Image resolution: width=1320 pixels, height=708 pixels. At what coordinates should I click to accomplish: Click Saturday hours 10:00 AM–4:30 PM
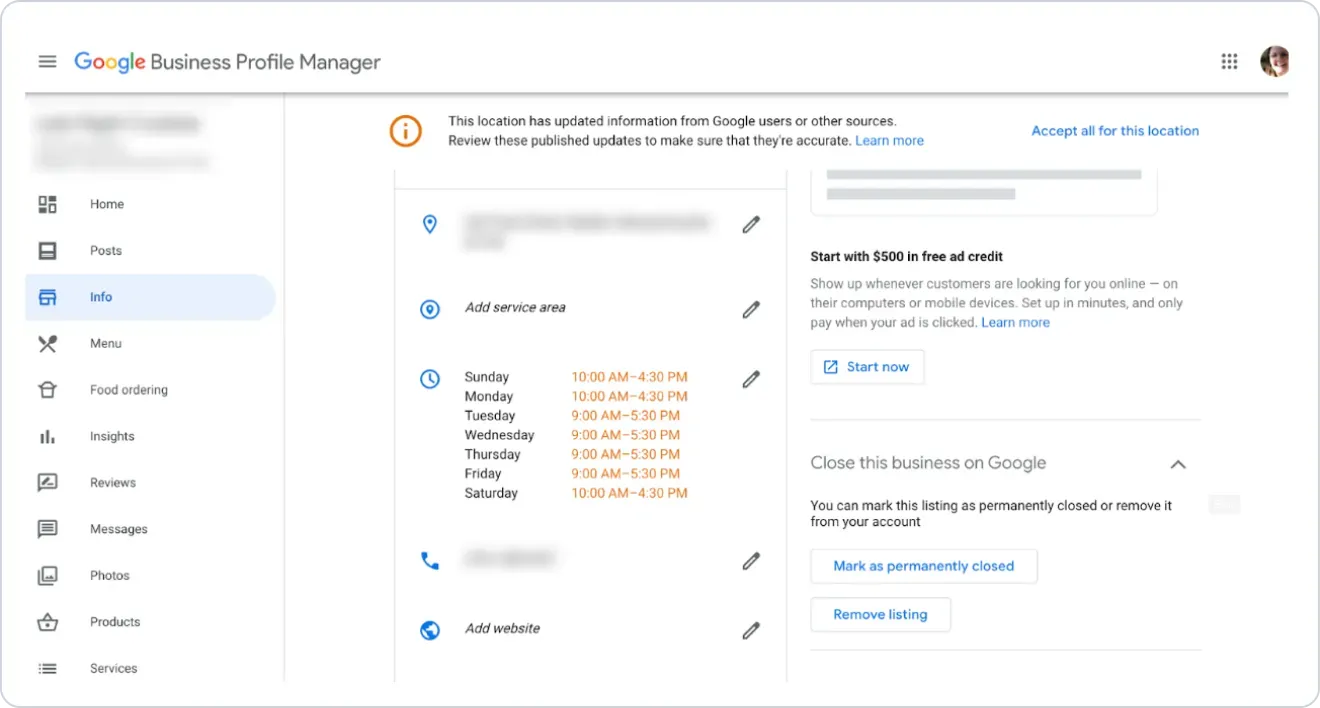(629, 493)
